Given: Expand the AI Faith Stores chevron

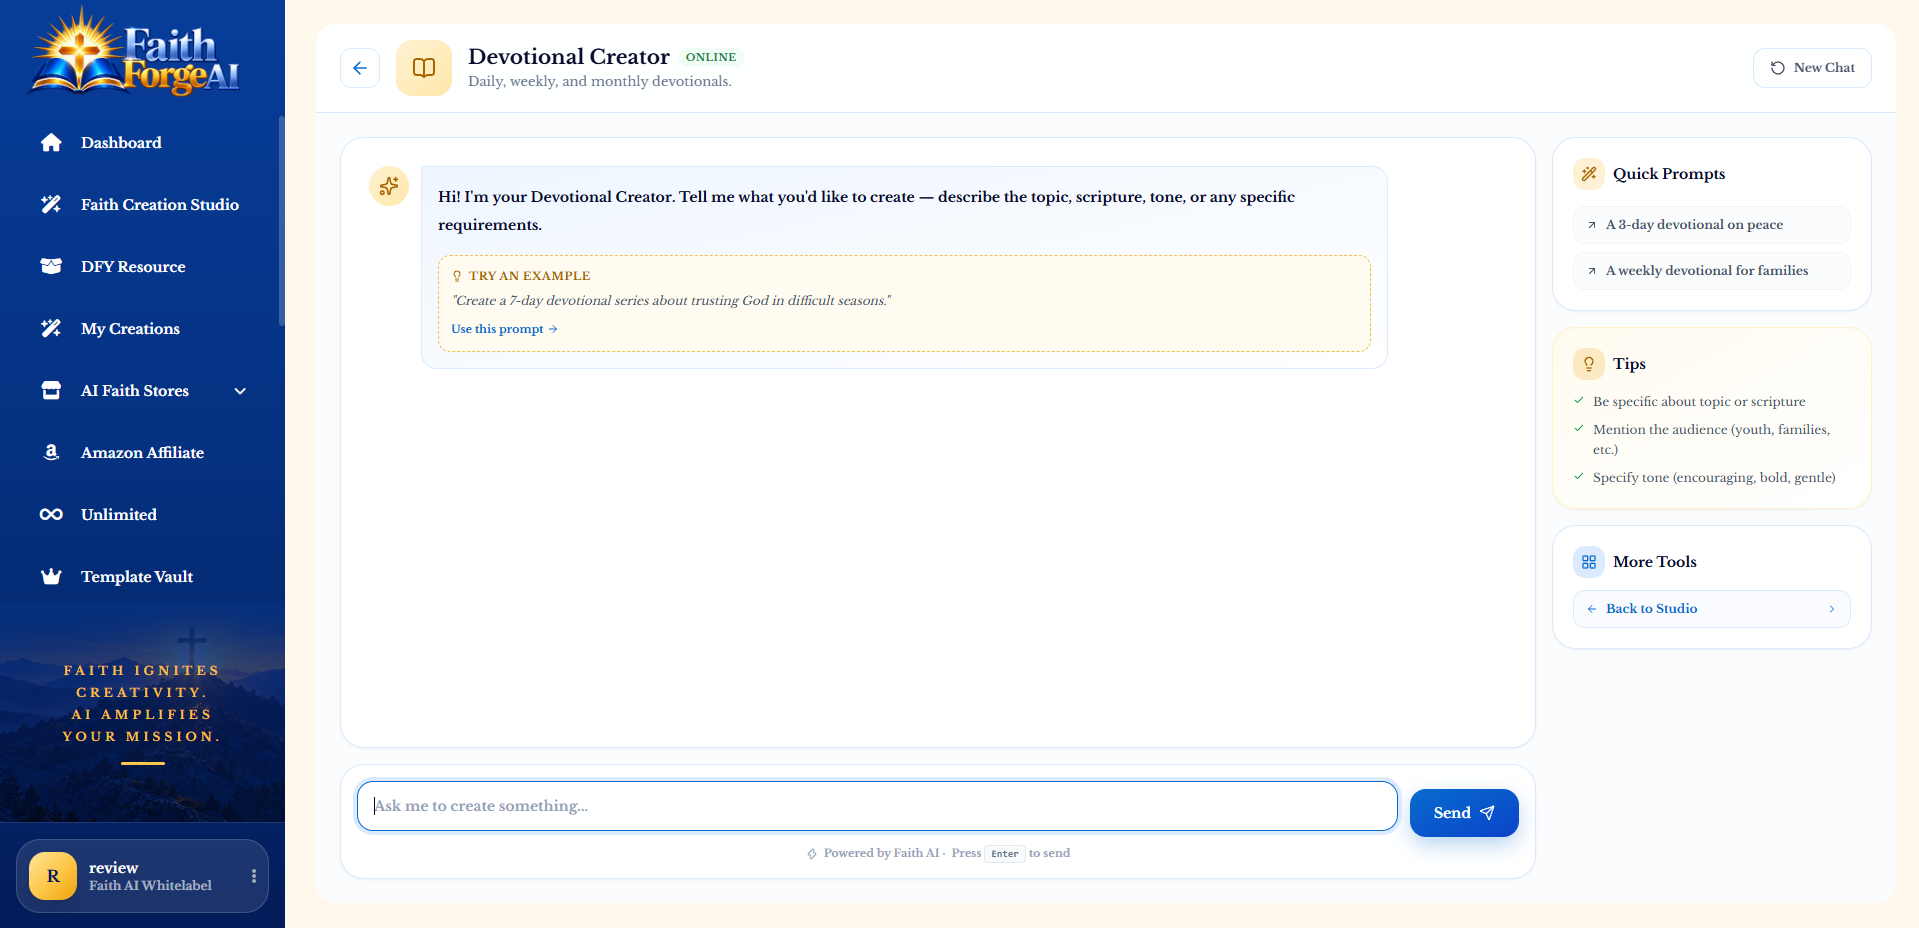Looking at the screenshot, I should [240, 391].
